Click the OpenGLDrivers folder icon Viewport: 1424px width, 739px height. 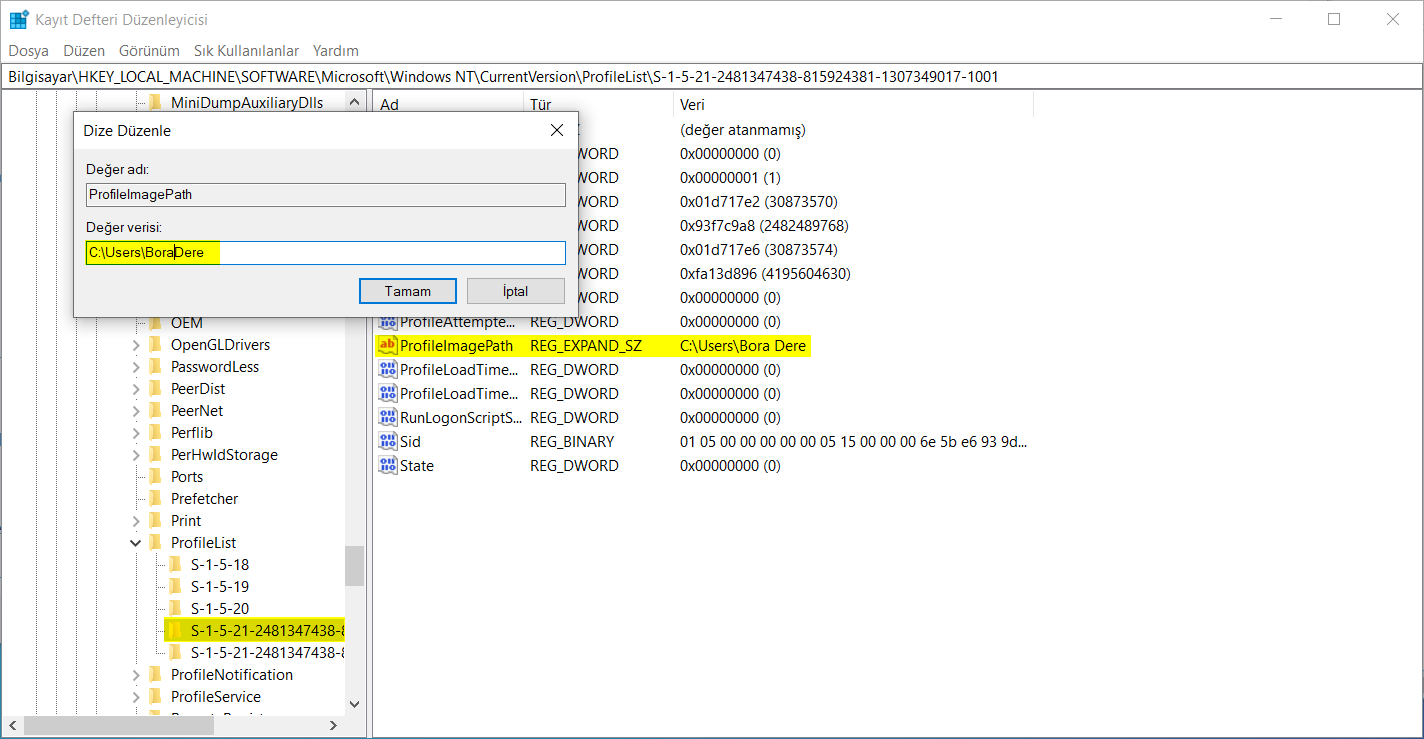(x=155, y=345)
